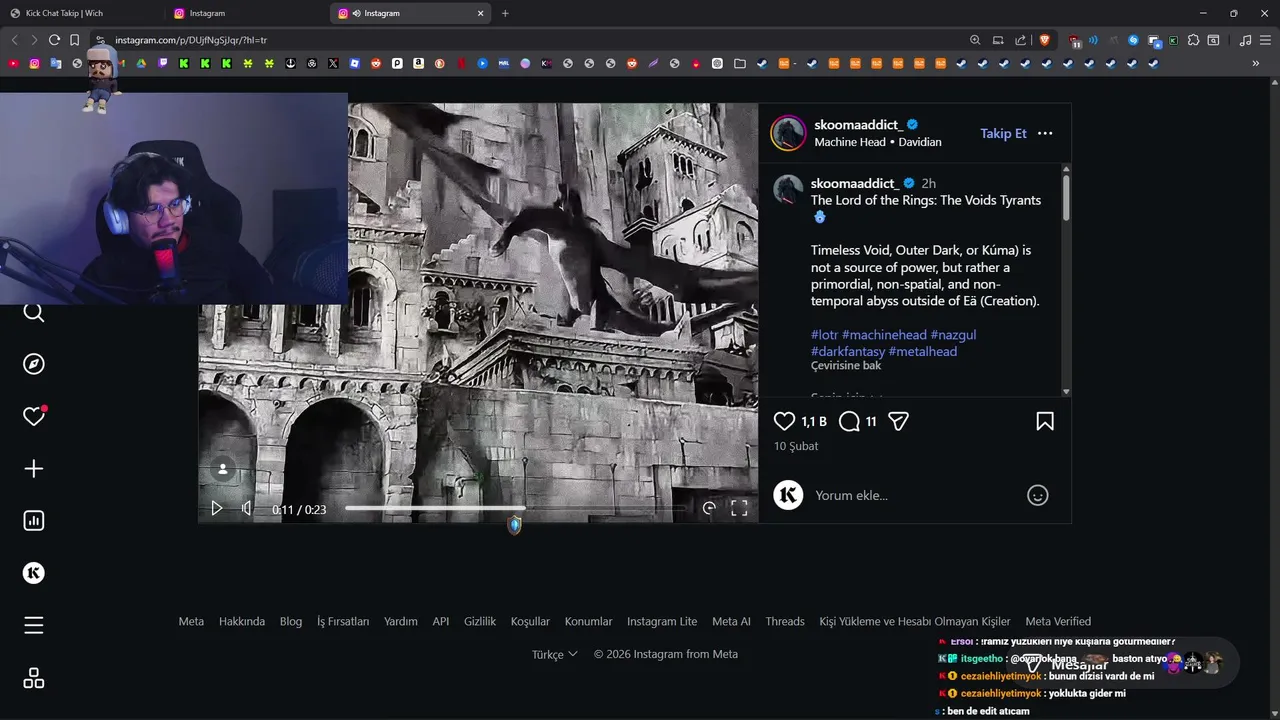Open post more options three dots
The image size is (1280, 720).
click(1045, 133)
